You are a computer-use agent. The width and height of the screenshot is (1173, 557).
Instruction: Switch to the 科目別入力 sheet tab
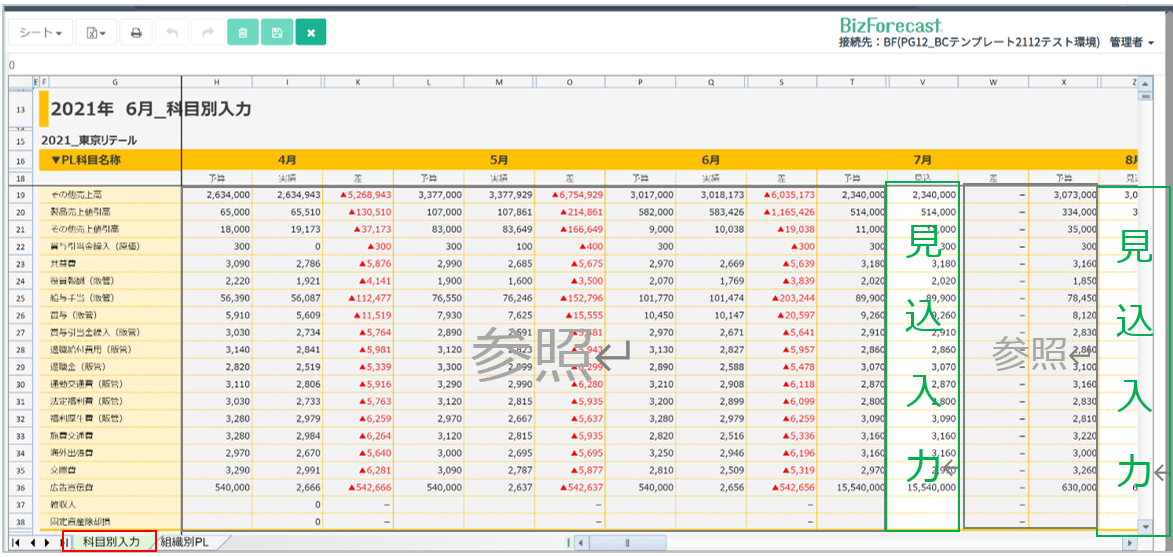(x=110, y=542)
